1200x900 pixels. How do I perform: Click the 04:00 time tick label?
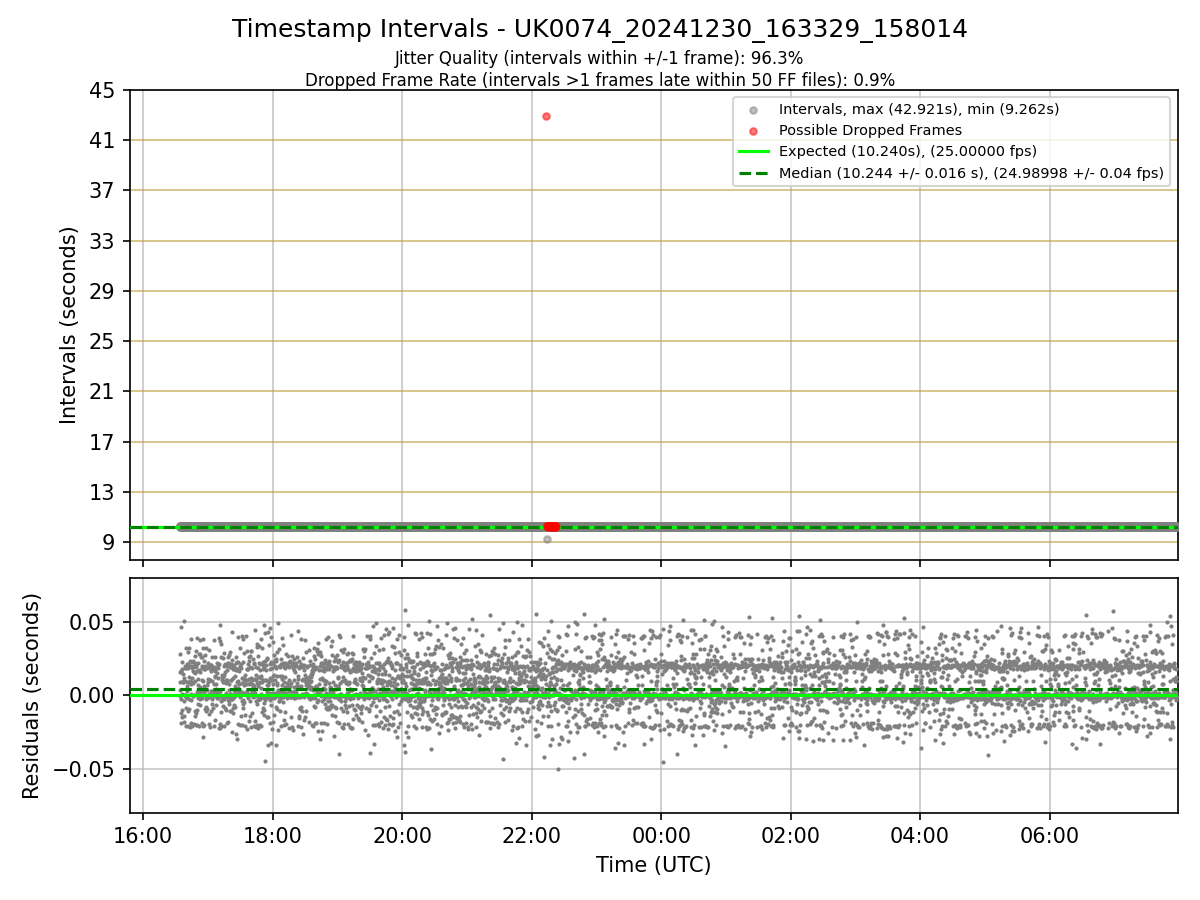920,834
